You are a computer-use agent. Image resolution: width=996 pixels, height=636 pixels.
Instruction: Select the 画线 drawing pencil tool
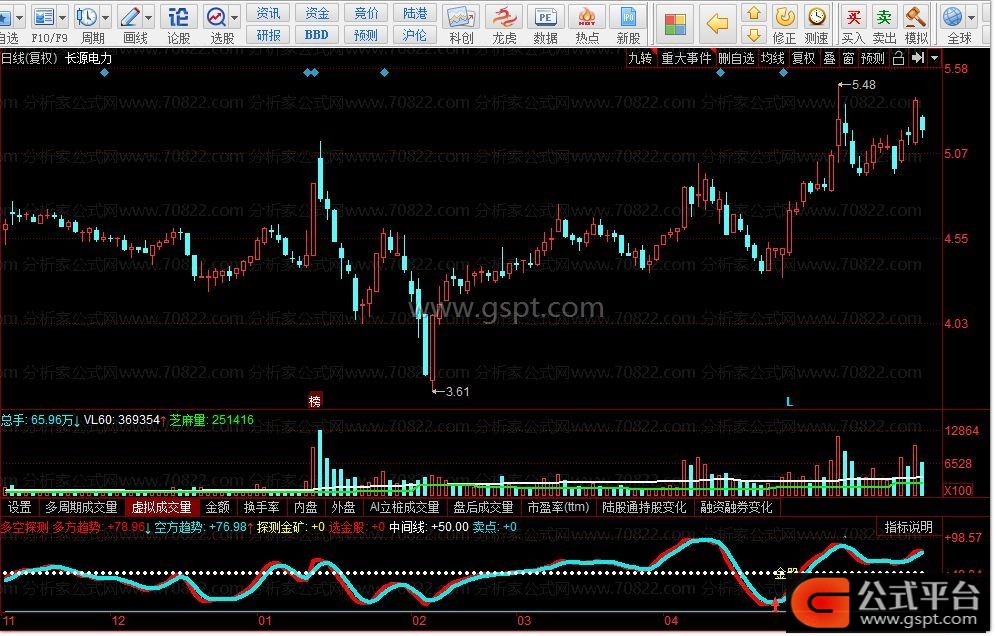[130, 17]
